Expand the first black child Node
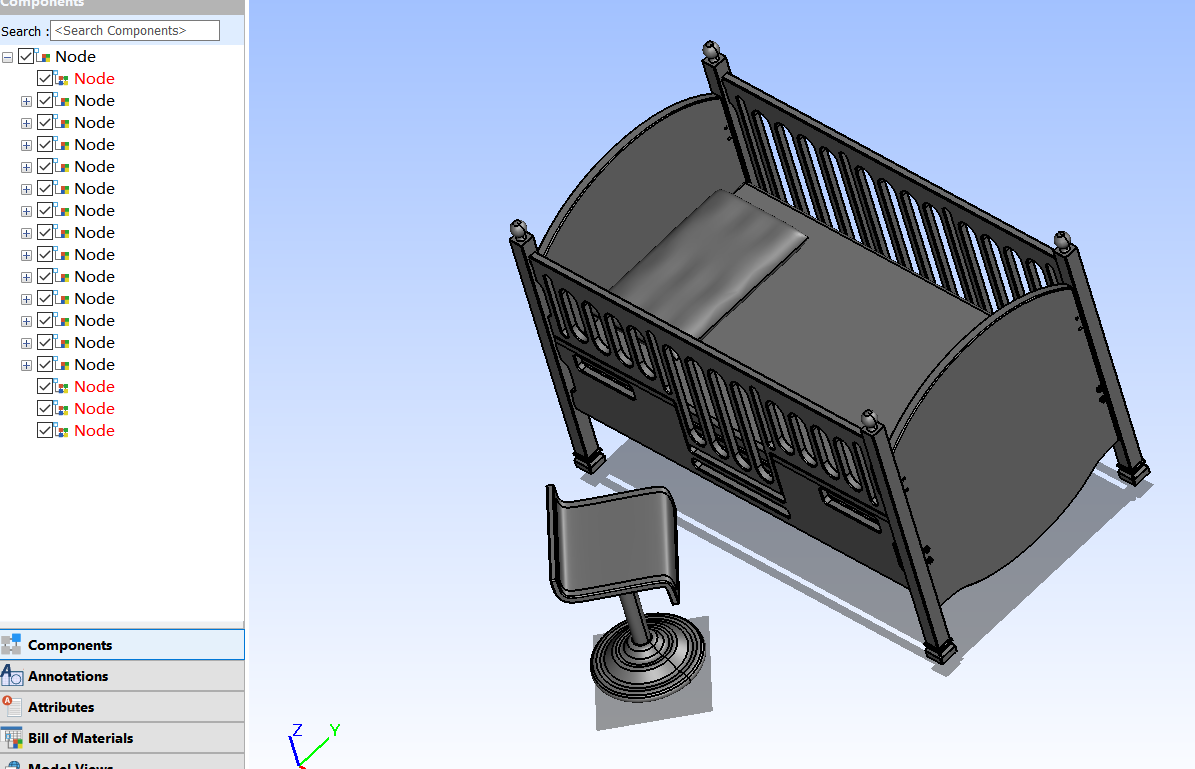This screenshot has height=769, width=1195. tap(27, 101)
